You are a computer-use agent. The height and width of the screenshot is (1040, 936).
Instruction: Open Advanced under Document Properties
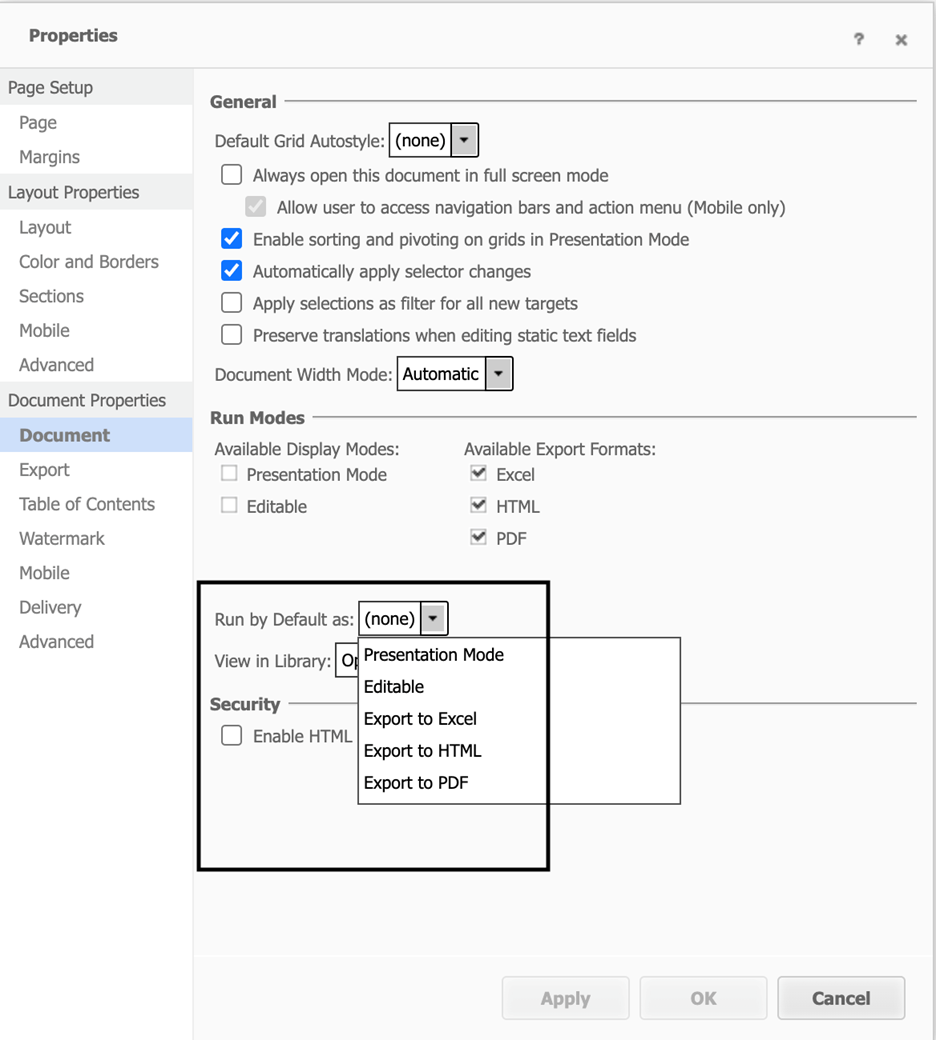coord(96,641)
